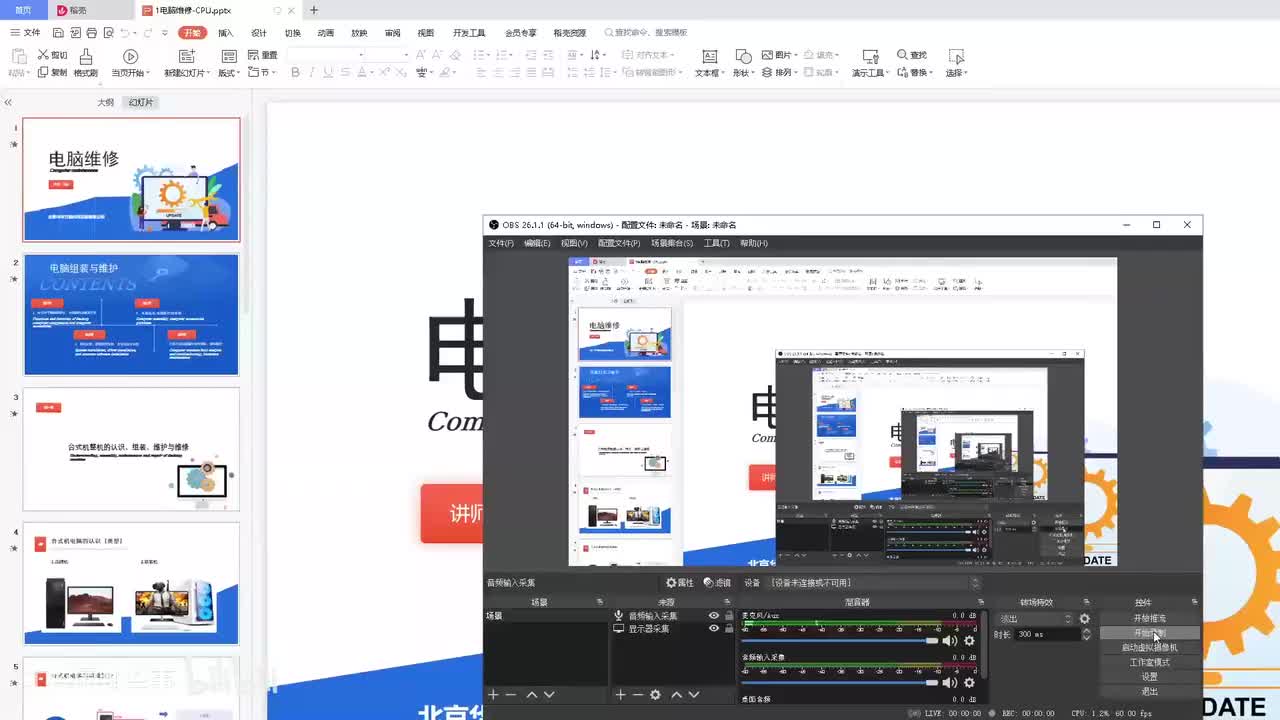Screen dimensions: 1280x720
Task: Hide the 显示器采集 source
Action: [x=714, y=629]
